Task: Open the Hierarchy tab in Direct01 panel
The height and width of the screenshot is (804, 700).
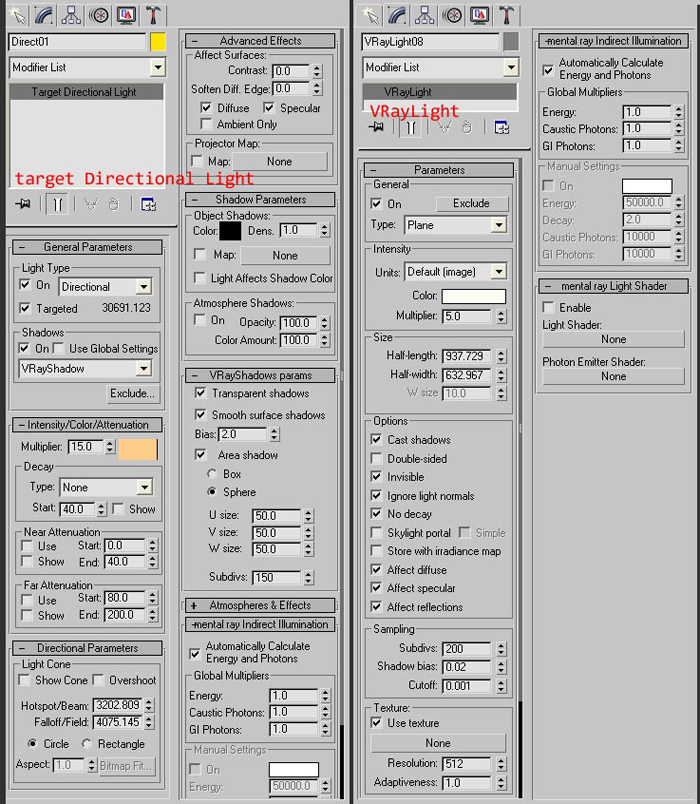Action: [71, 14]
